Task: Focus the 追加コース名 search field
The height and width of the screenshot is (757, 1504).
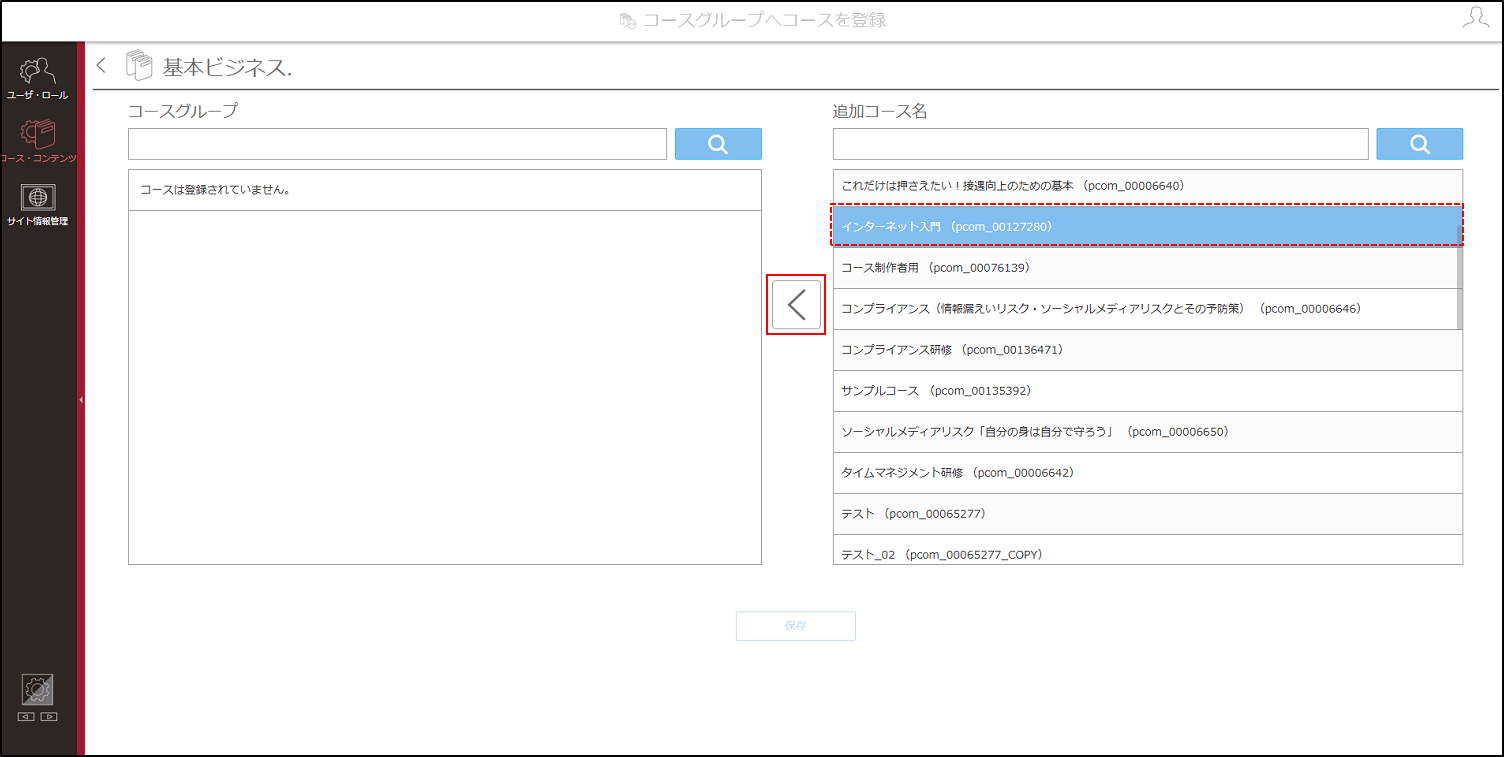Action: pyautogui.click(x=1100, y=144)
